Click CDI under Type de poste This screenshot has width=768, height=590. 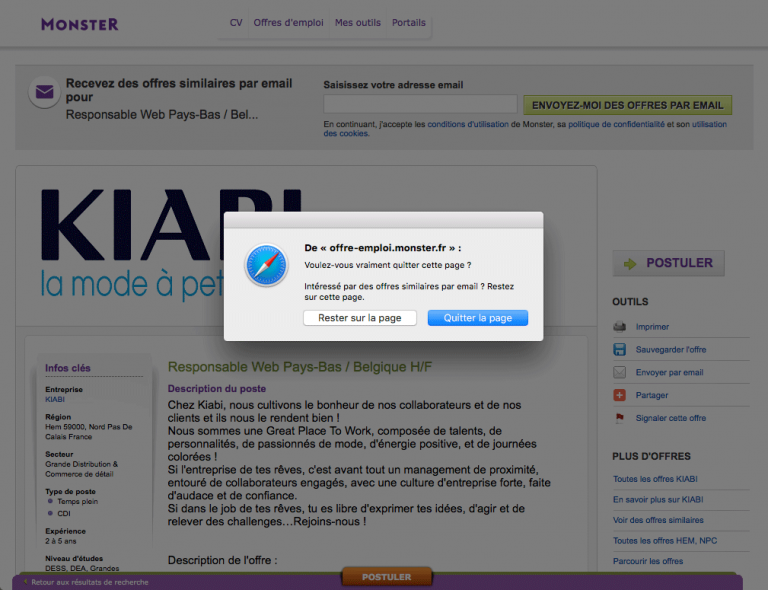pyautogui.click(x=64, y=513)
